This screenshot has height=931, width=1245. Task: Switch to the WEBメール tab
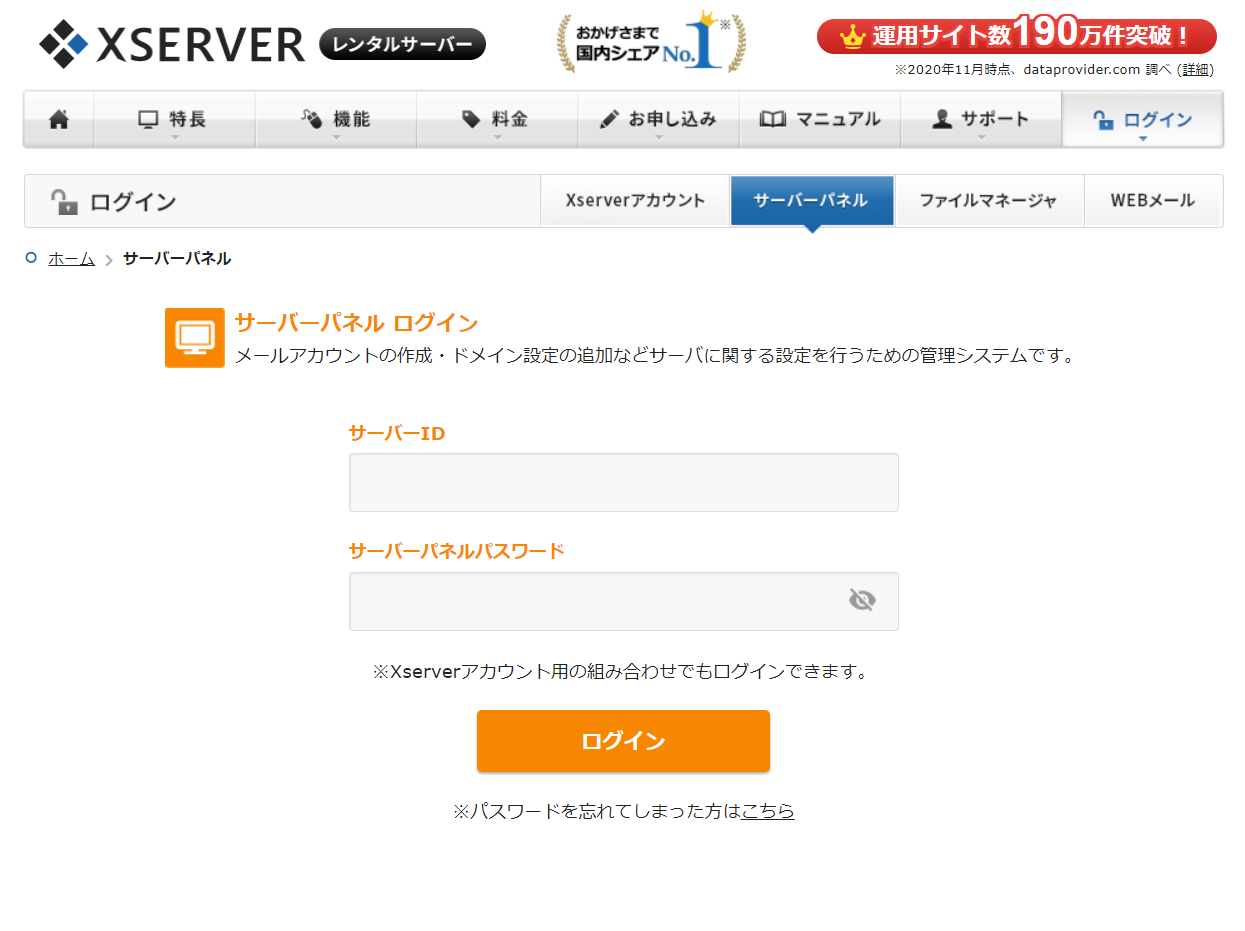coord(1153,201)
